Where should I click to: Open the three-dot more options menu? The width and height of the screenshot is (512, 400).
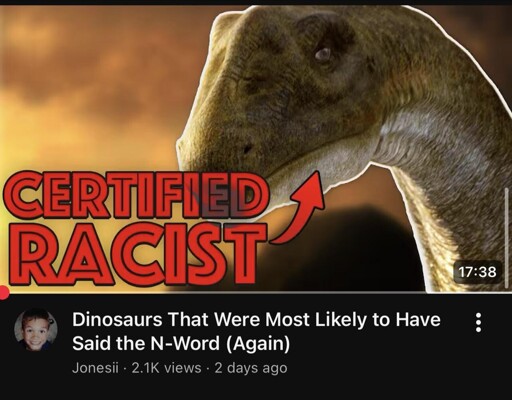[x=478, y=322]
